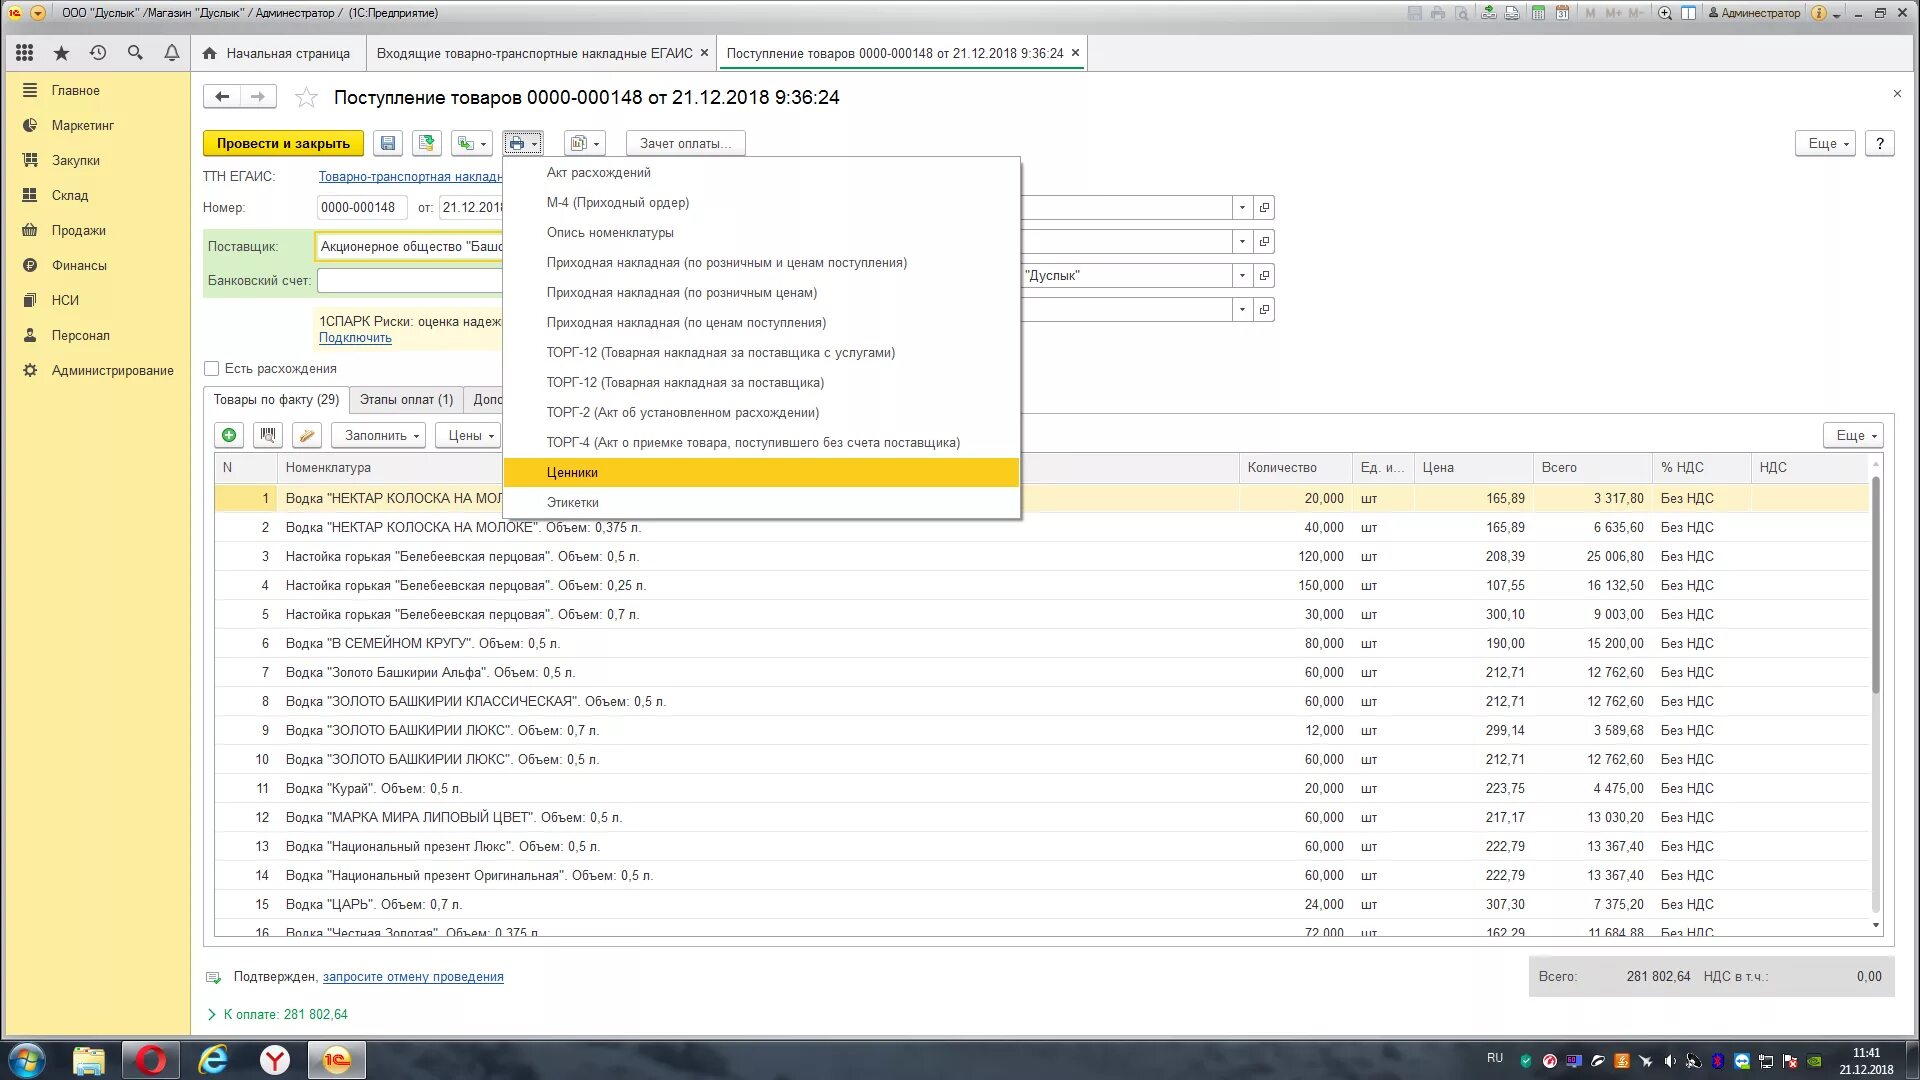Click the barcode scanner icon
Screen dimensions: 1920x1080
pyautogui.click(x=267, y=435)
